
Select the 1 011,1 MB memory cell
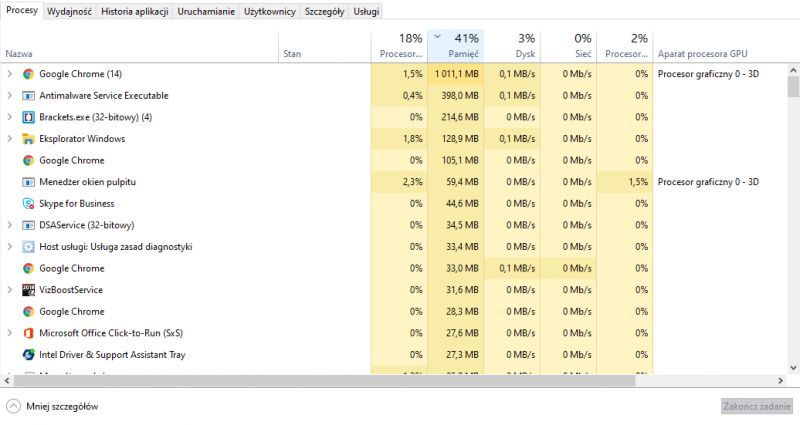(456, 74)
